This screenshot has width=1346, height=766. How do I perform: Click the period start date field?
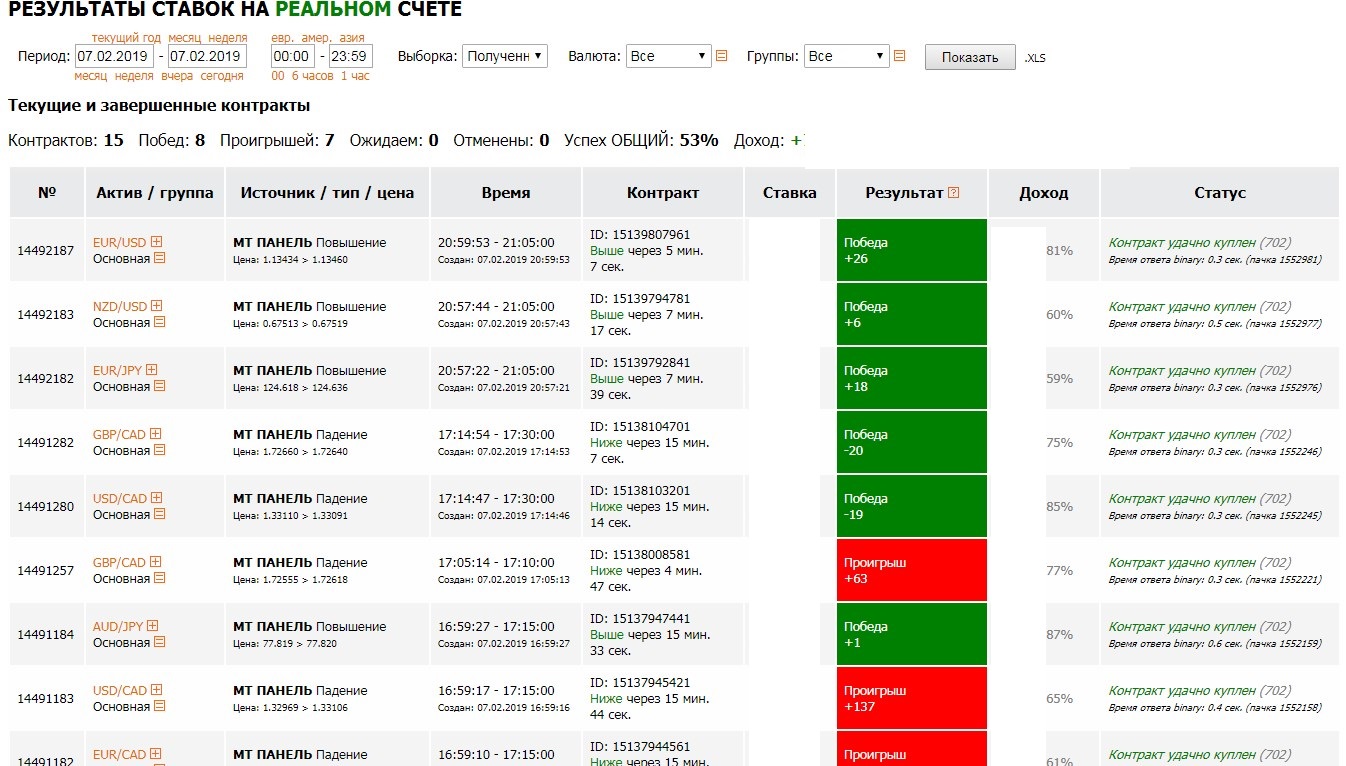click(113, 56)
